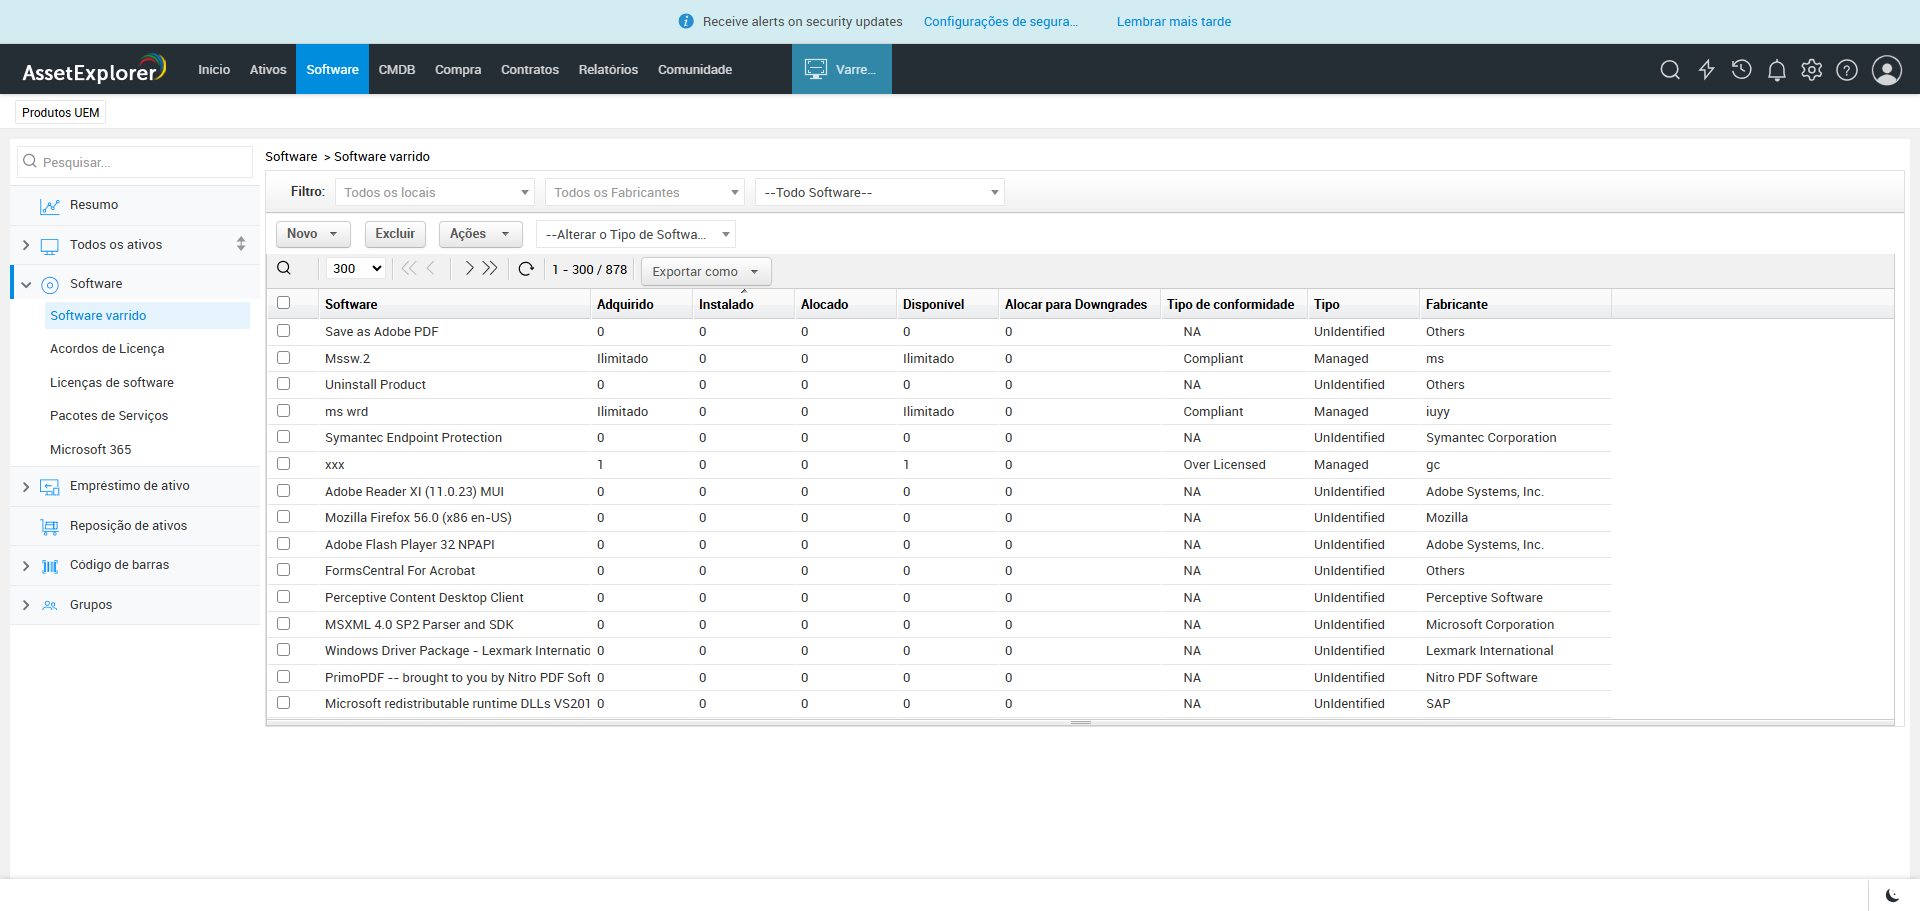Toggle dark mode moon icon
The width and height of the screenshot is (1920, 911).
point(1892,895)
